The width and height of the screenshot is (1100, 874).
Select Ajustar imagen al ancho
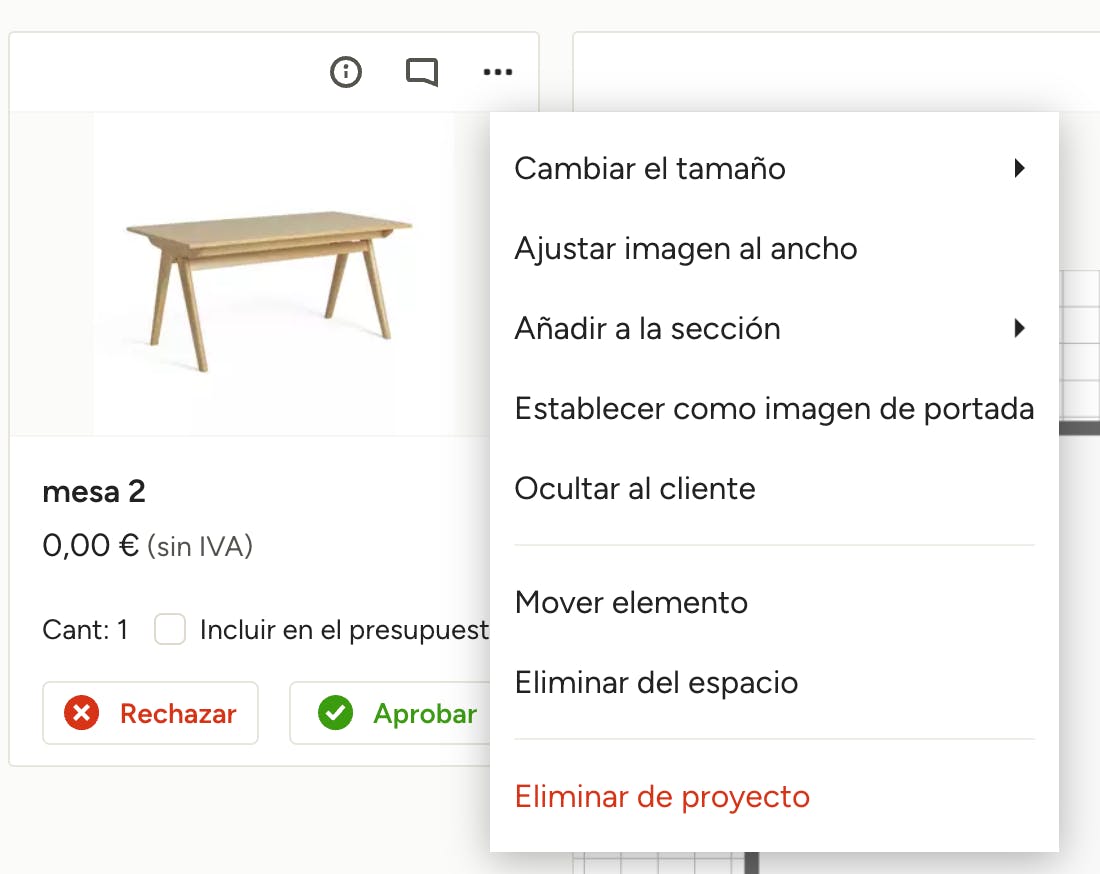[686, 248]
